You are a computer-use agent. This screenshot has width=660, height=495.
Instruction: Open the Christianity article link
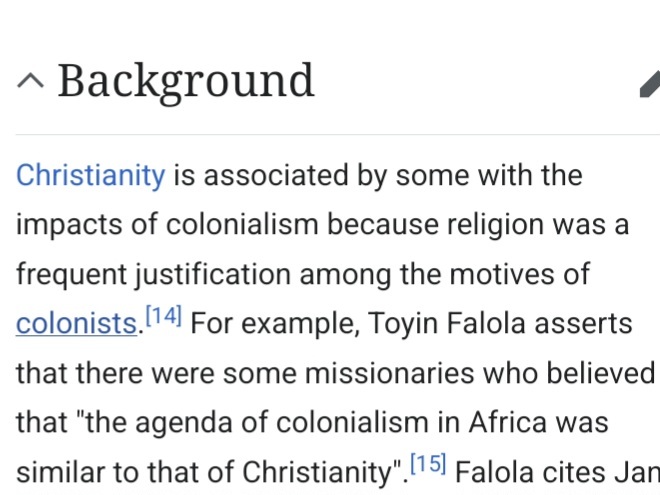coord(90,176)
